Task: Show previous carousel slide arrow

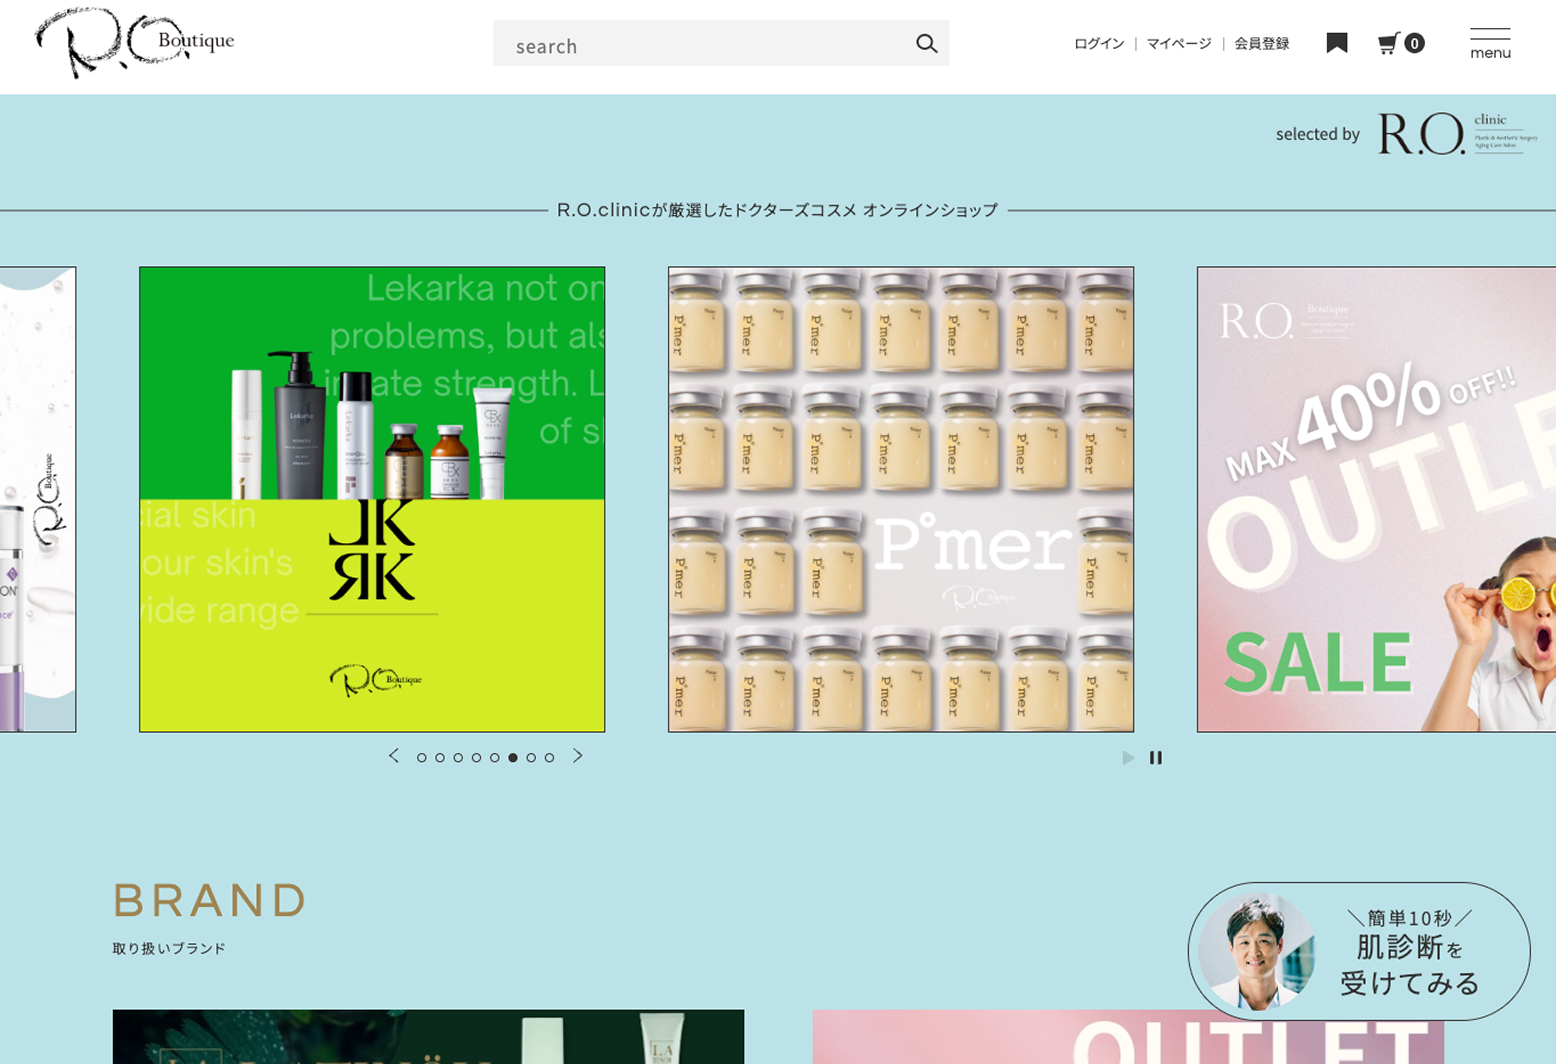Action: [x=394, y=756]
